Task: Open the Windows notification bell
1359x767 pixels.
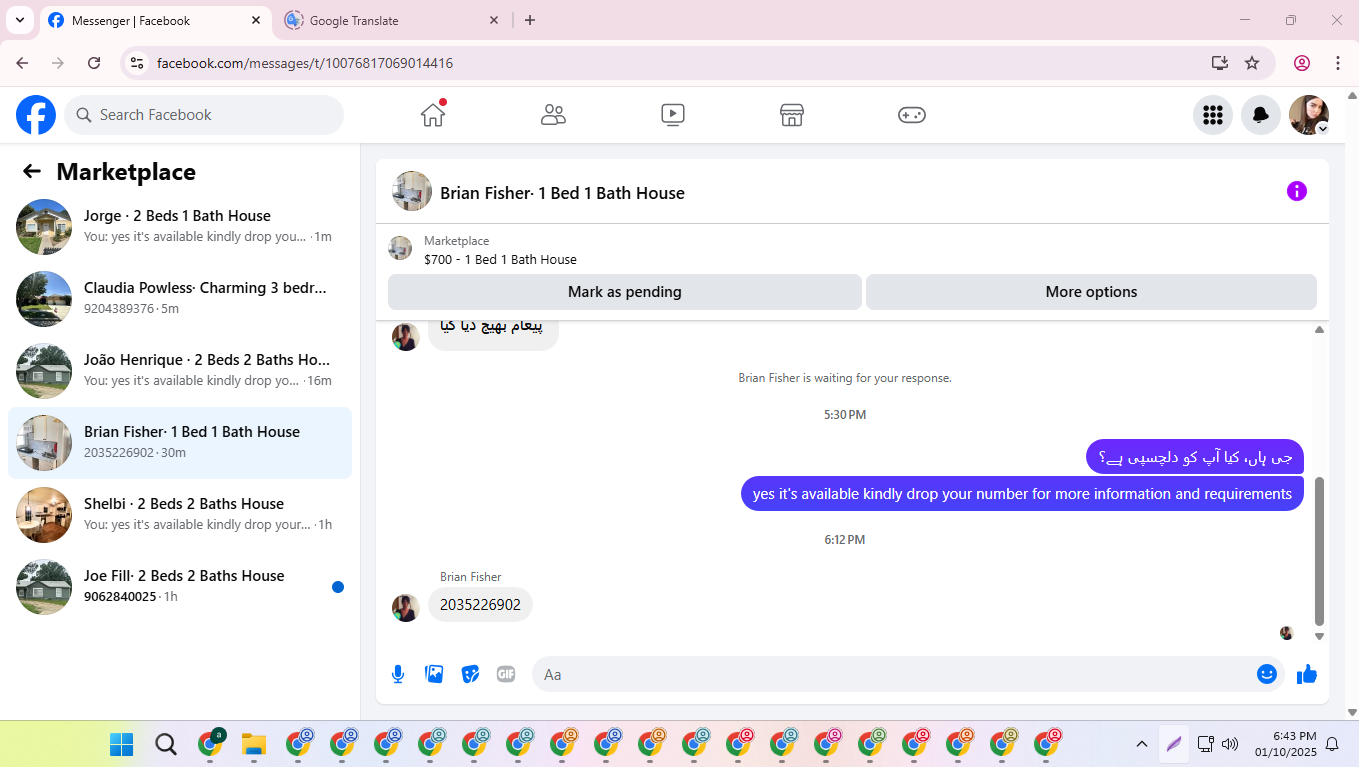Action: (x=1332, y=744)
